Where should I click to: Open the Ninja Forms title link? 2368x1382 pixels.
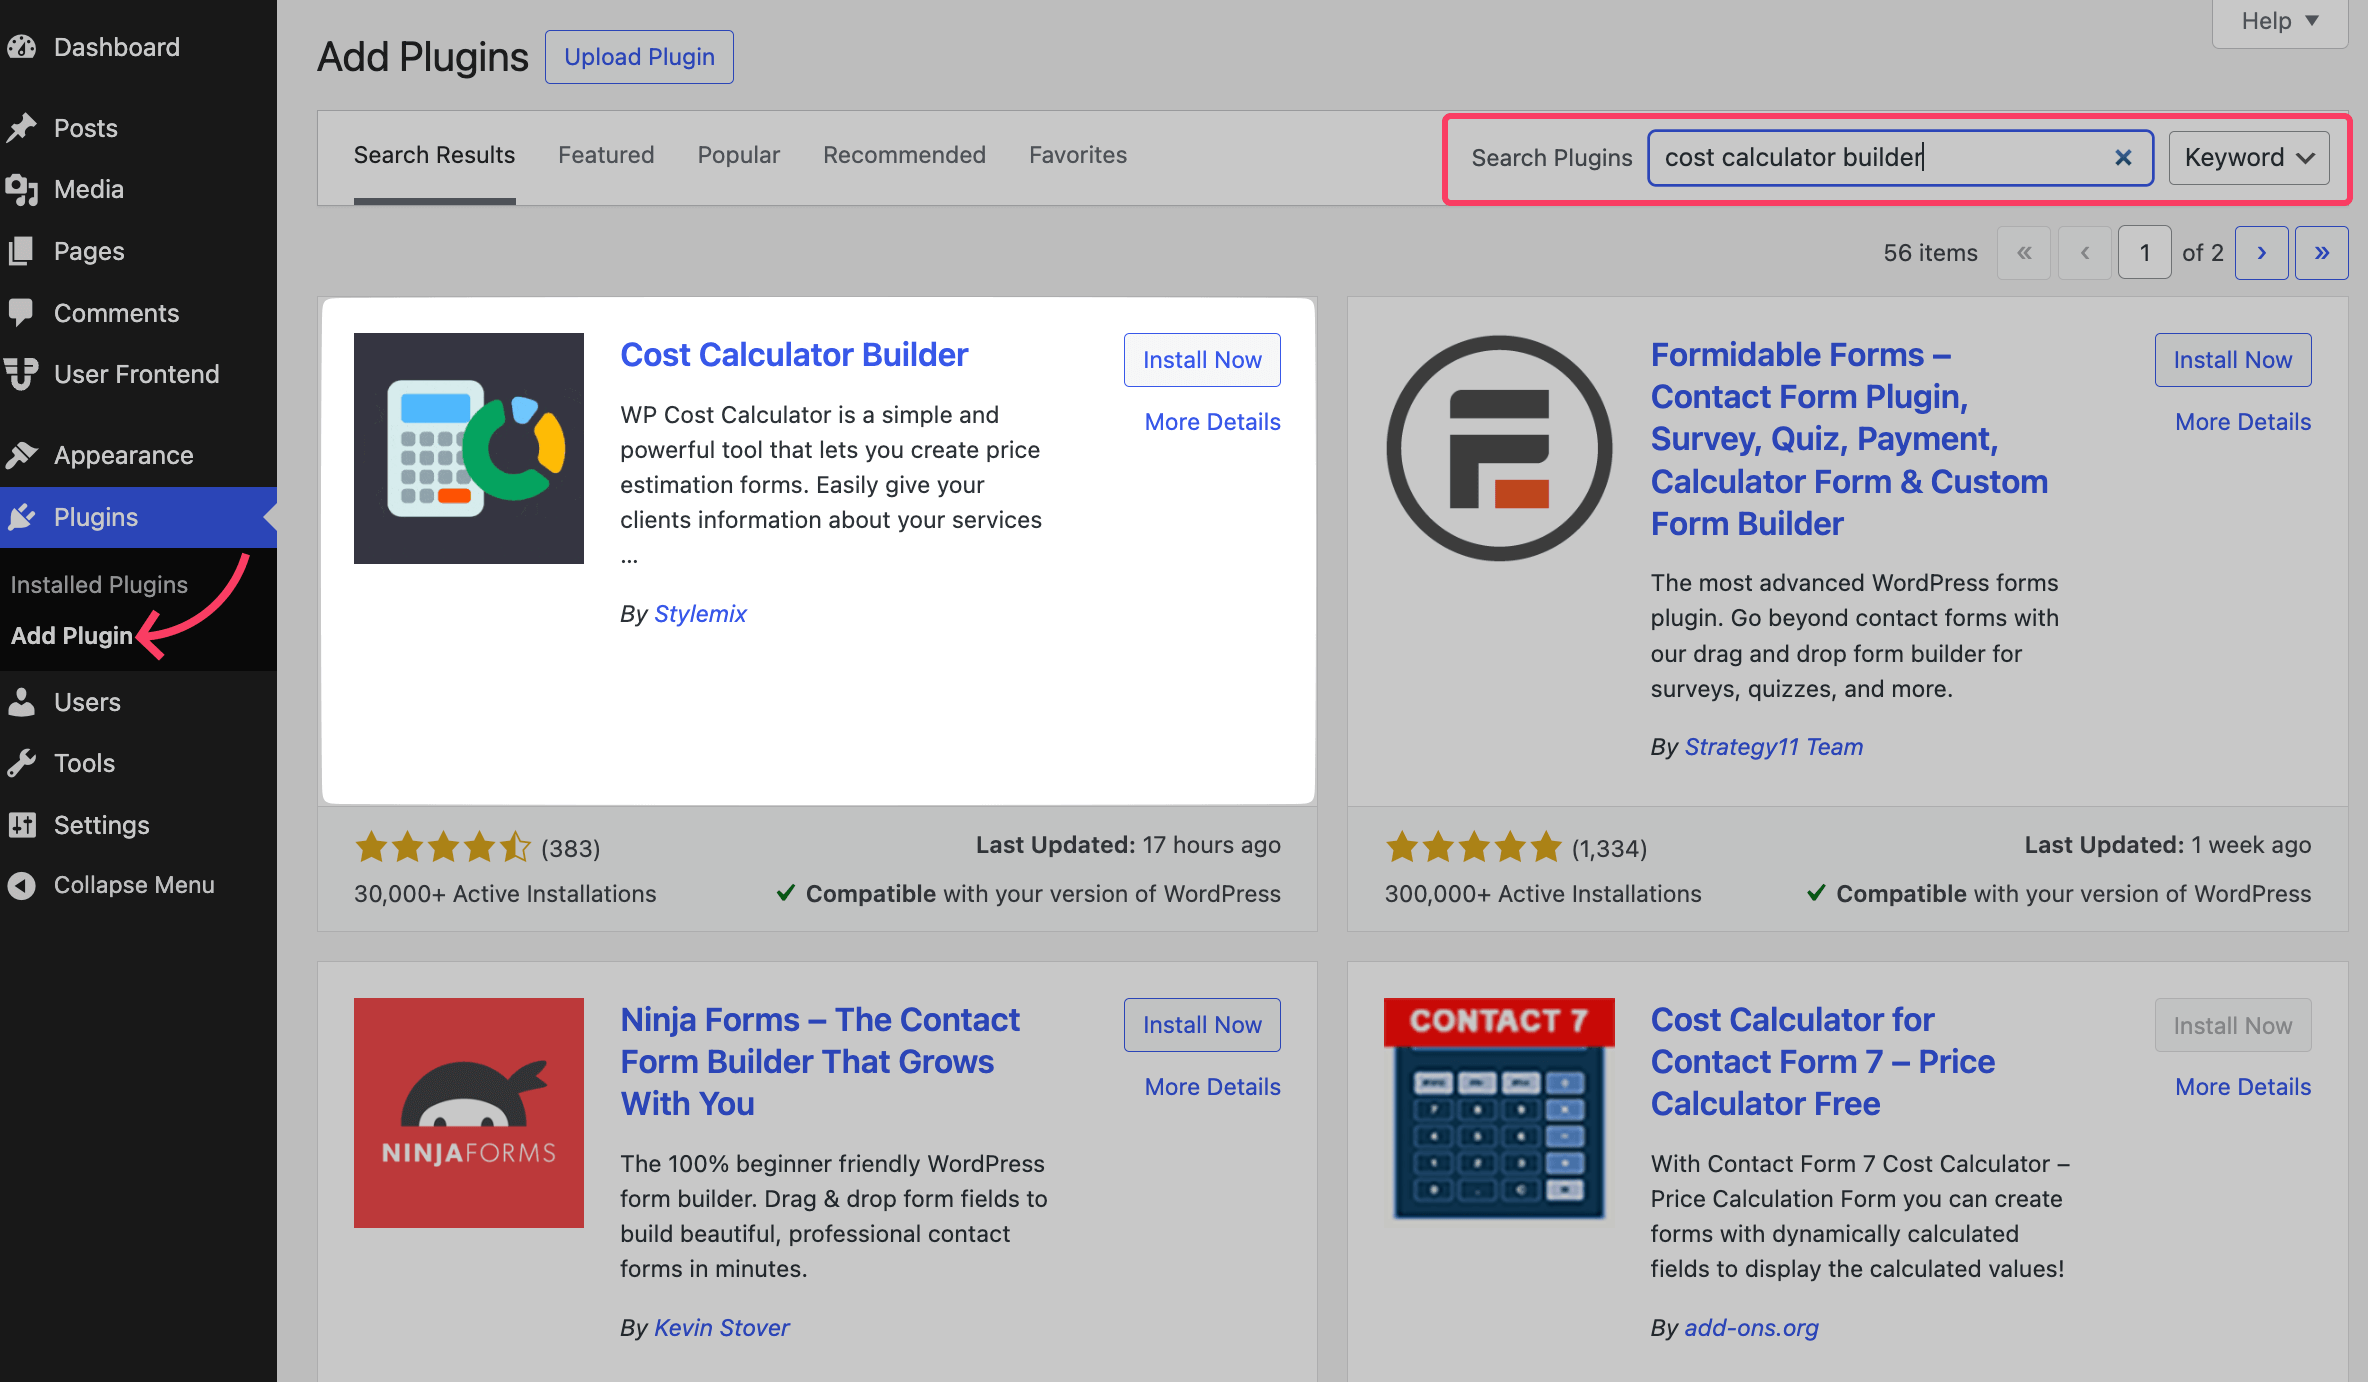click(820, 1062)
